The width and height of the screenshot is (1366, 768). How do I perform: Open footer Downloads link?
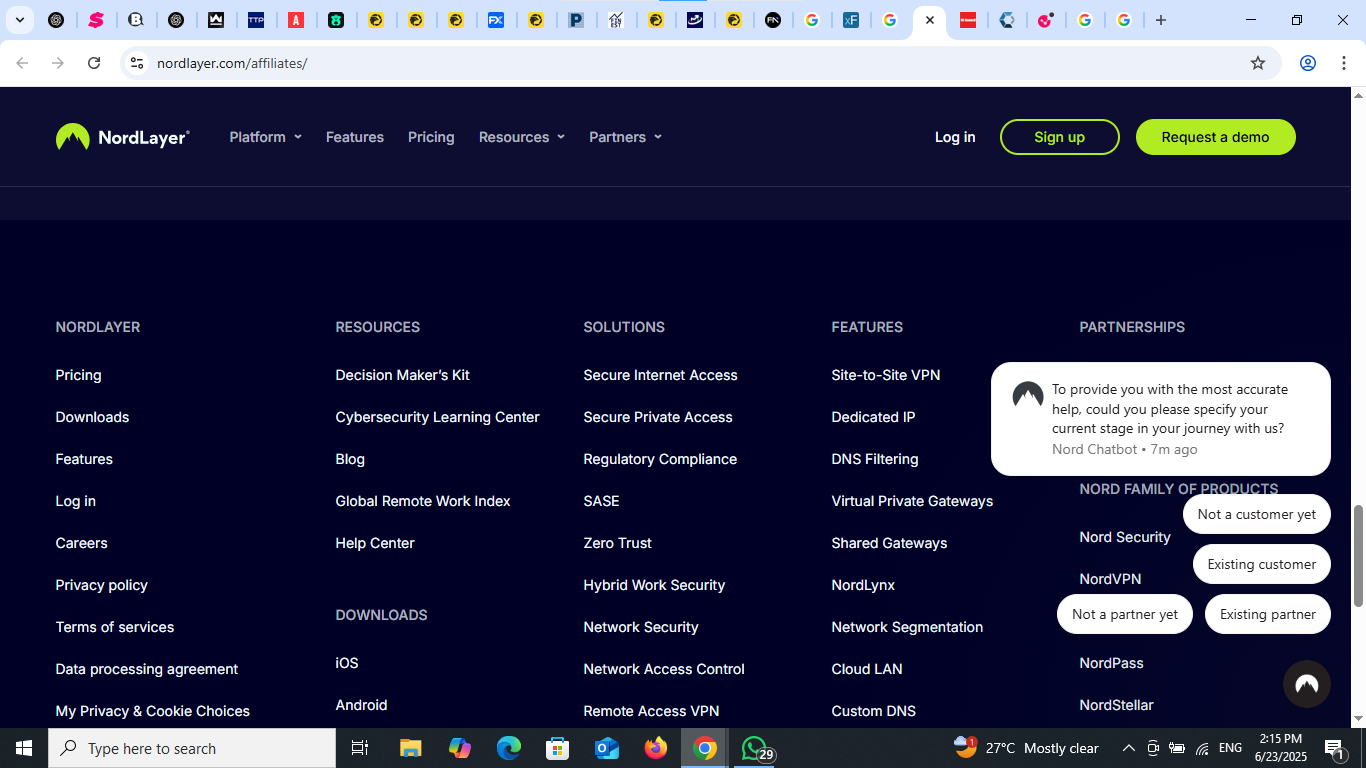(92, 417)
